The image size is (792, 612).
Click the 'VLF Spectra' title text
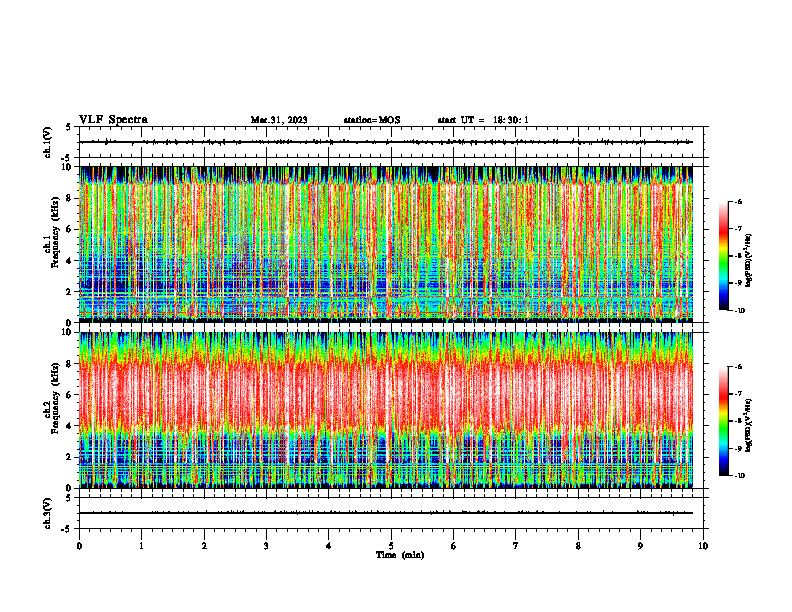(x=113, y=120)
